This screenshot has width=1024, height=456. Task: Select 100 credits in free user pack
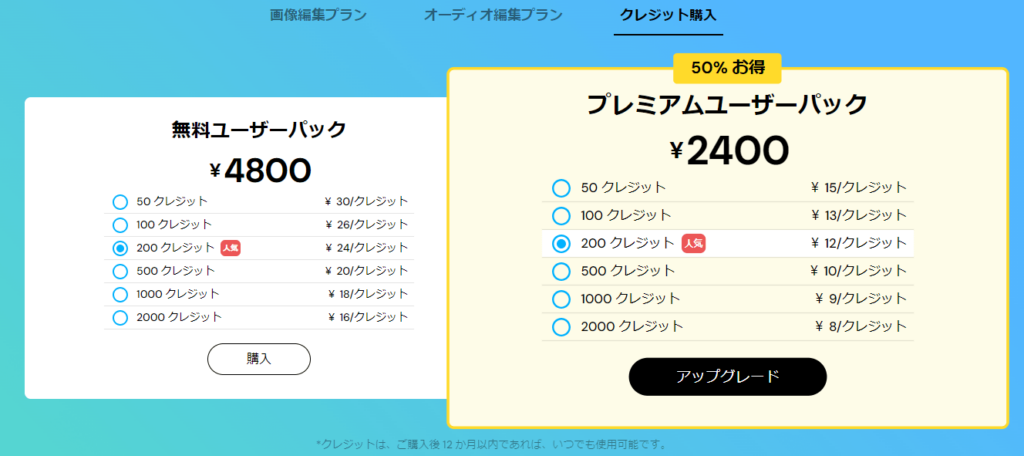(x=120, y=225)
